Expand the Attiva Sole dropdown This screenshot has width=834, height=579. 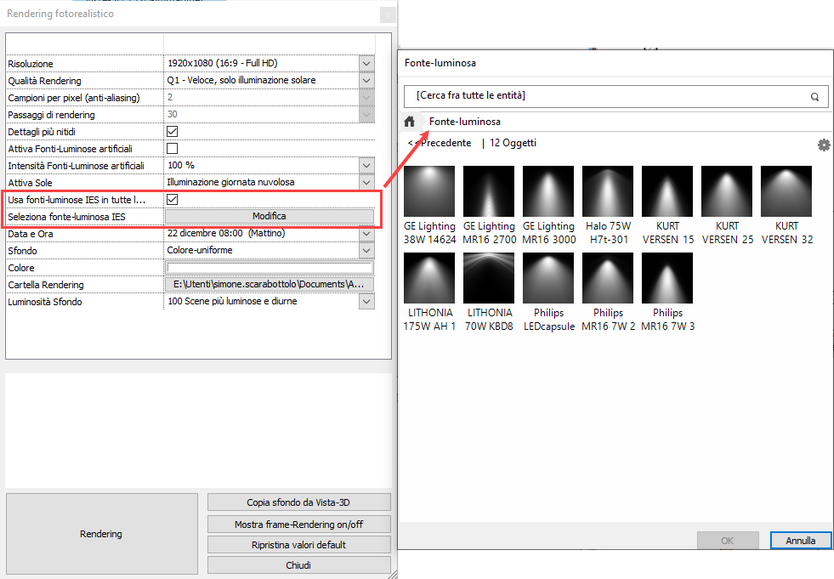tap(366, 182)
